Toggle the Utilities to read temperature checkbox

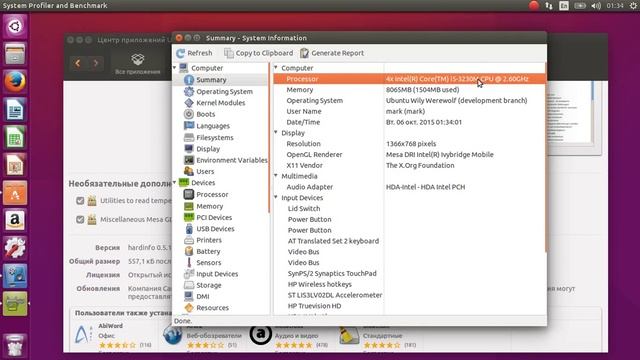click(80, 200)
